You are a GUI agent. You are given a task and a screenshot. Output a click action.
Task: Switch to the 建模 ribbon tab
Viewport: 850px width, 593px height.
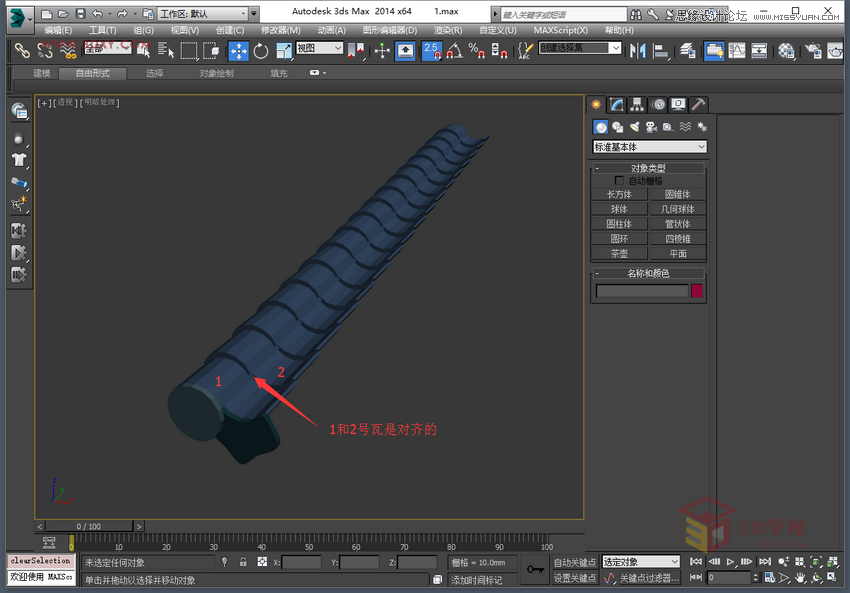[40, 72]
